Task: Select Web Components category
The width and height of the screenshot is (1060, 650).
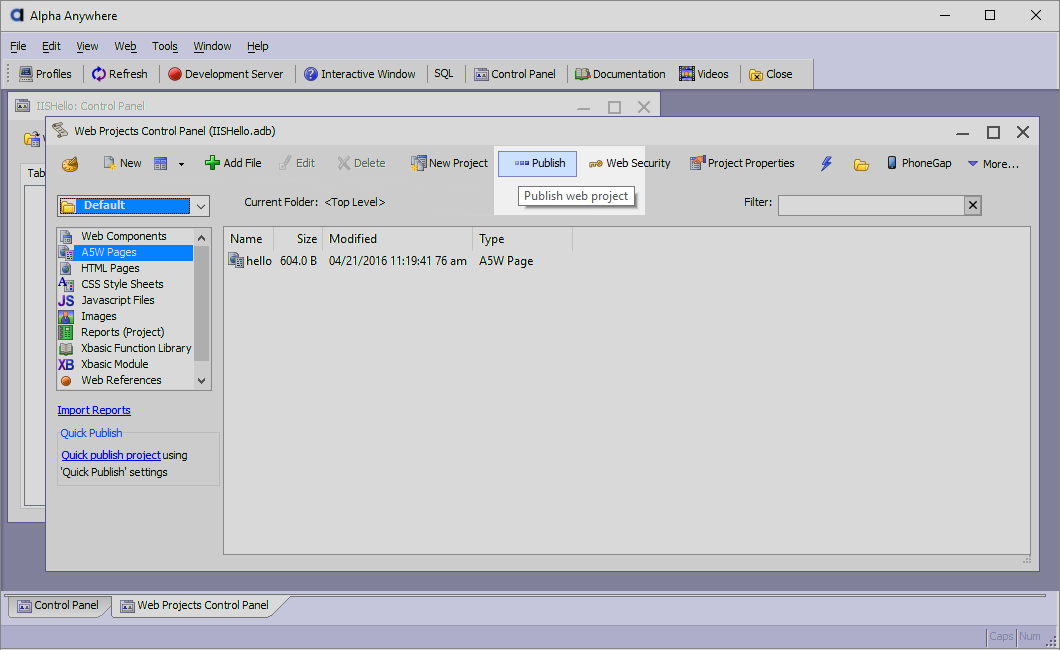Action: [126, 236]
